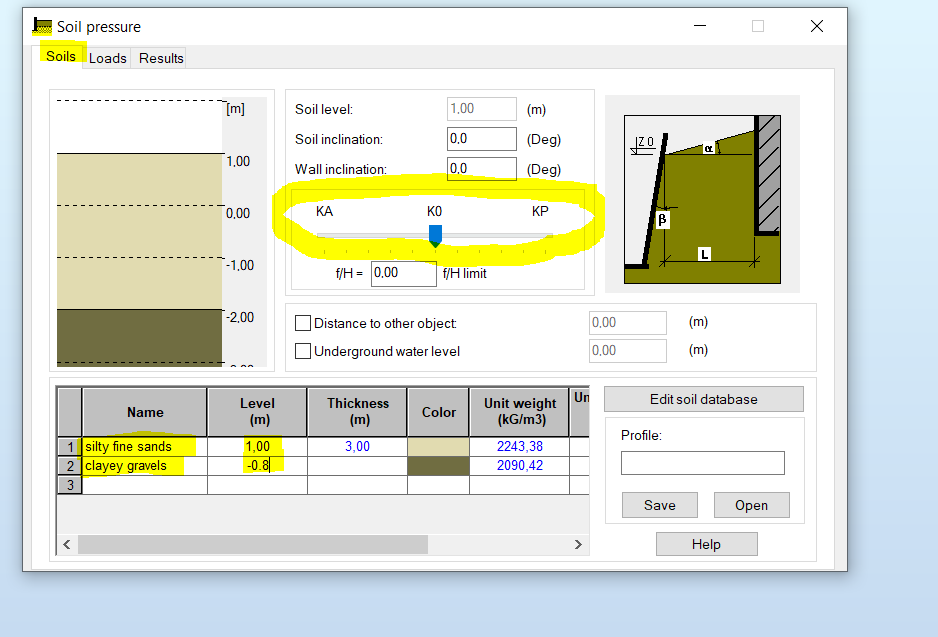Switch to the Results tab
This screenshot has width=938, height=637.
tap(158, 58)
